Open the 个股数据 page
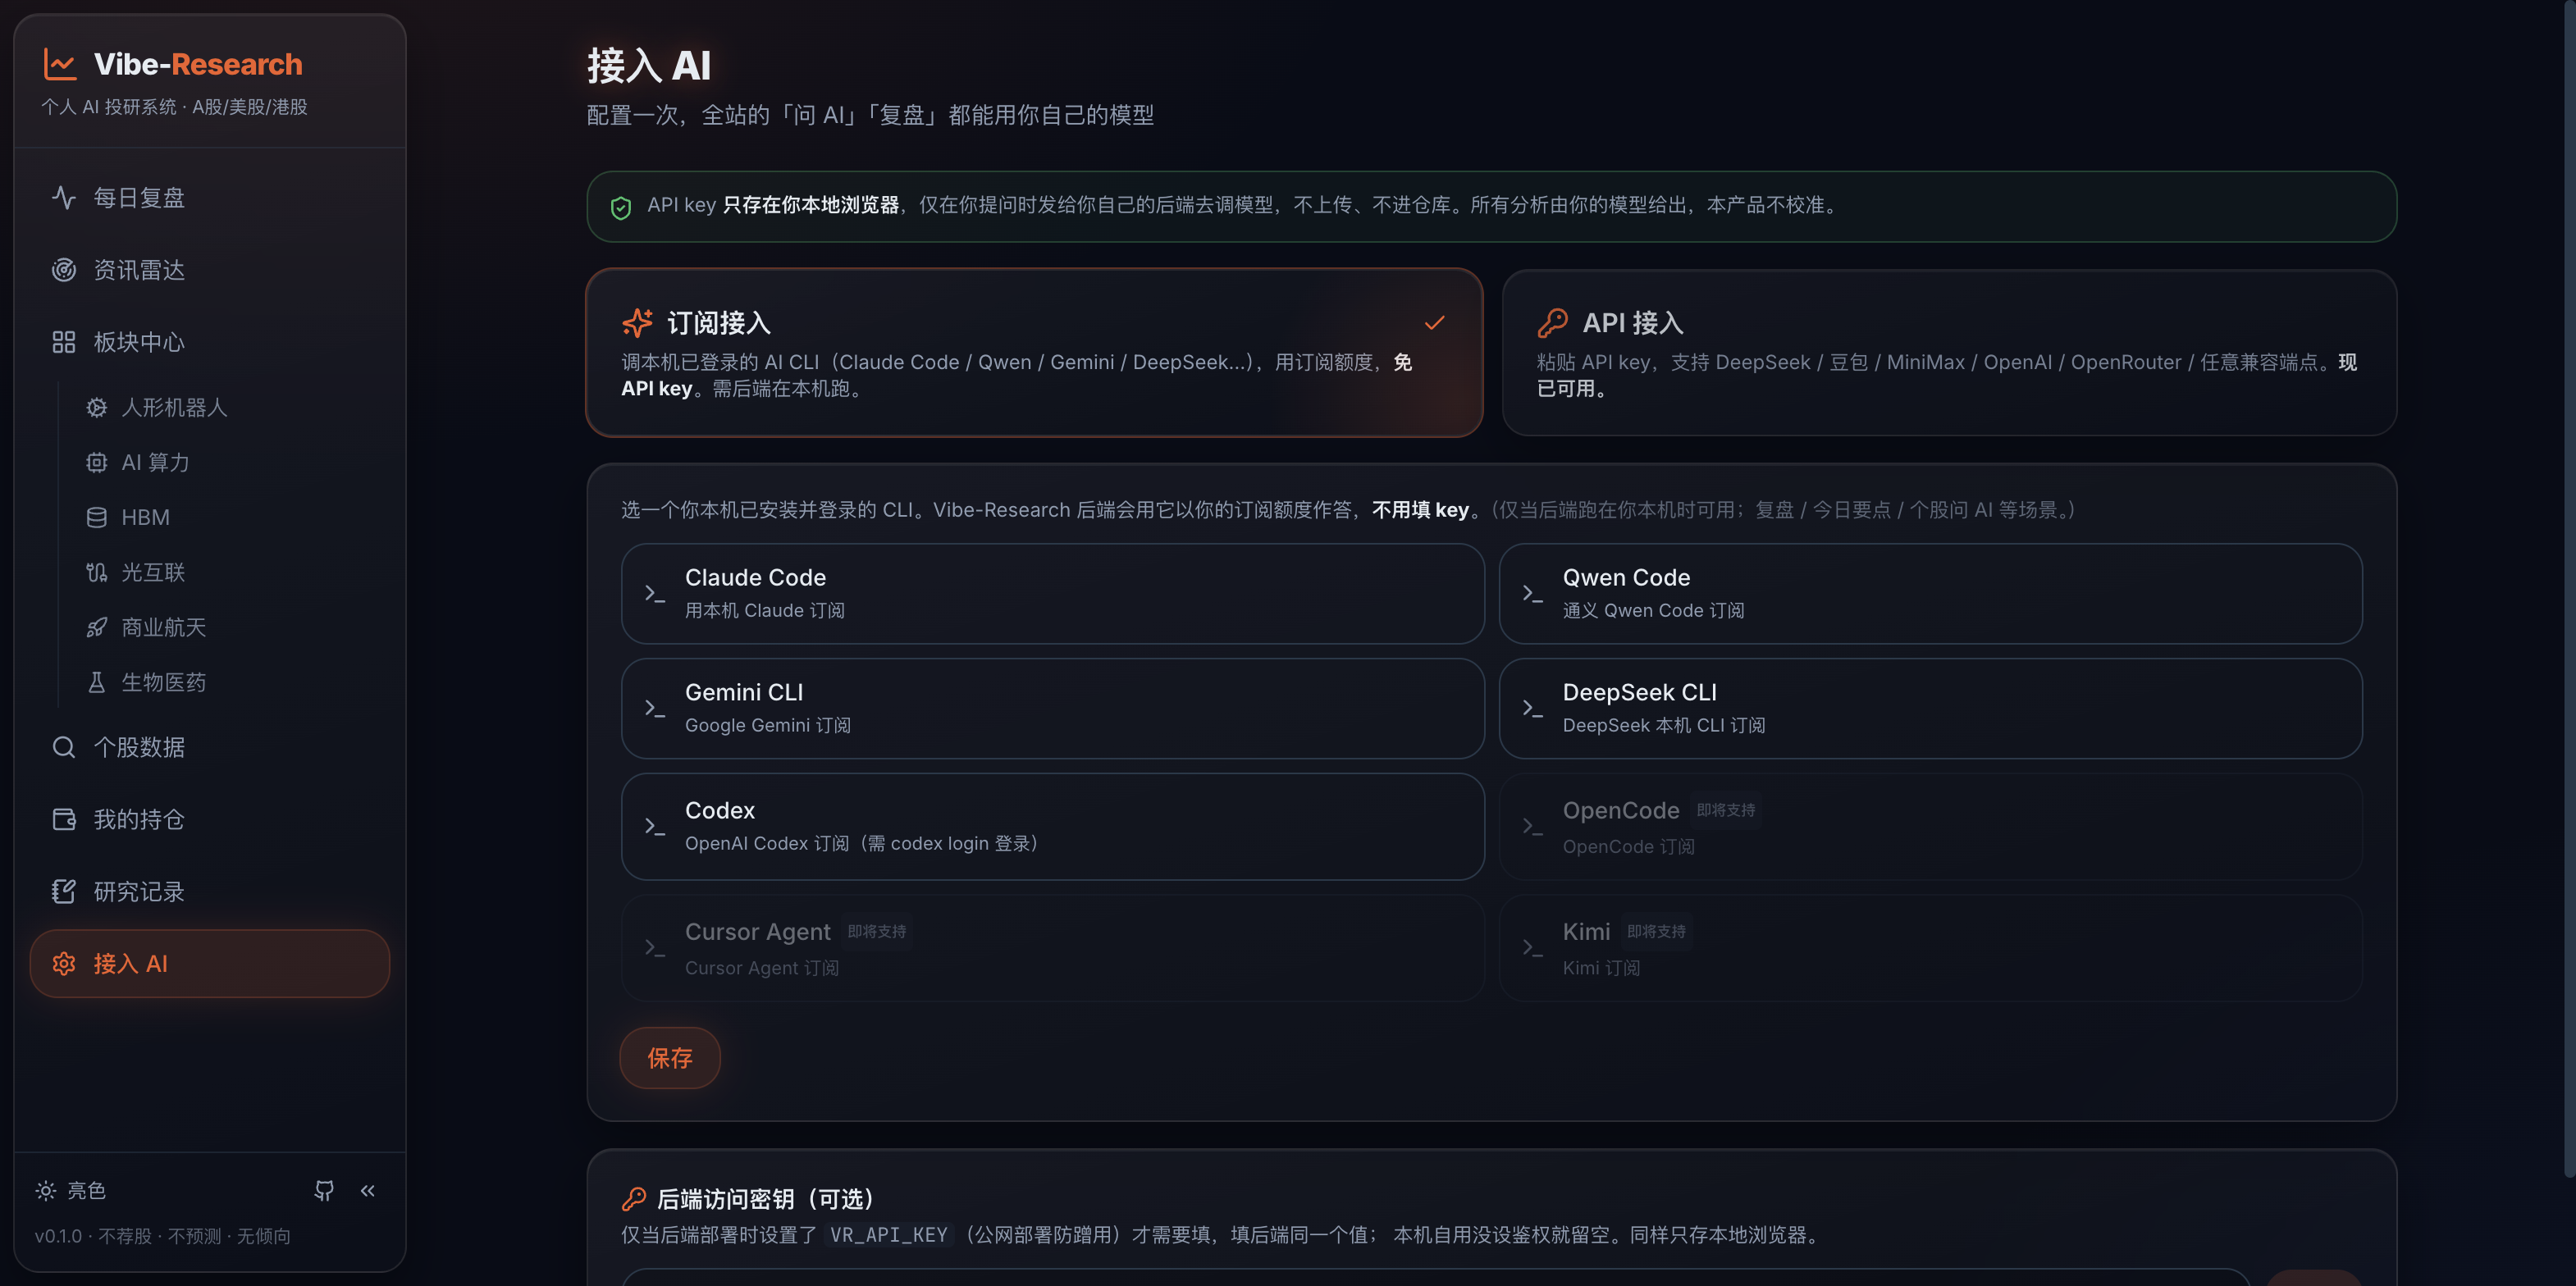2576x1286 pixels. [209, 748]
